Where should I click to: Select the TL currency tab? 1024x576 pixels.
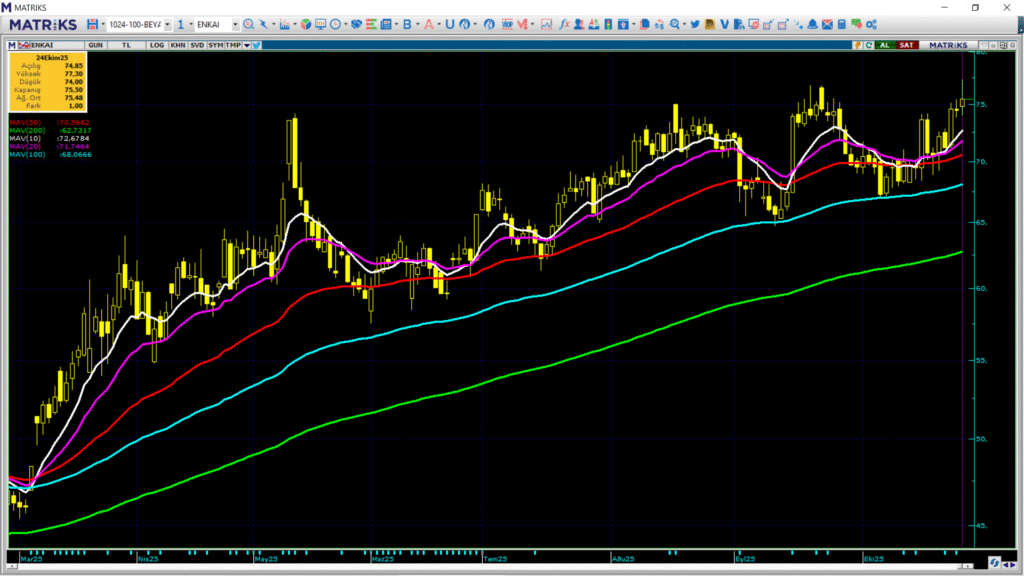(x=127, y=45)
